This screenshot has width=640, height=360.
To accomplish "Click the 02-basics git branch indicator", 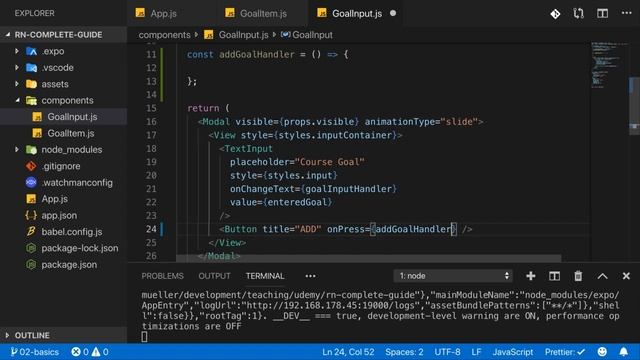I will pos(34,352).
